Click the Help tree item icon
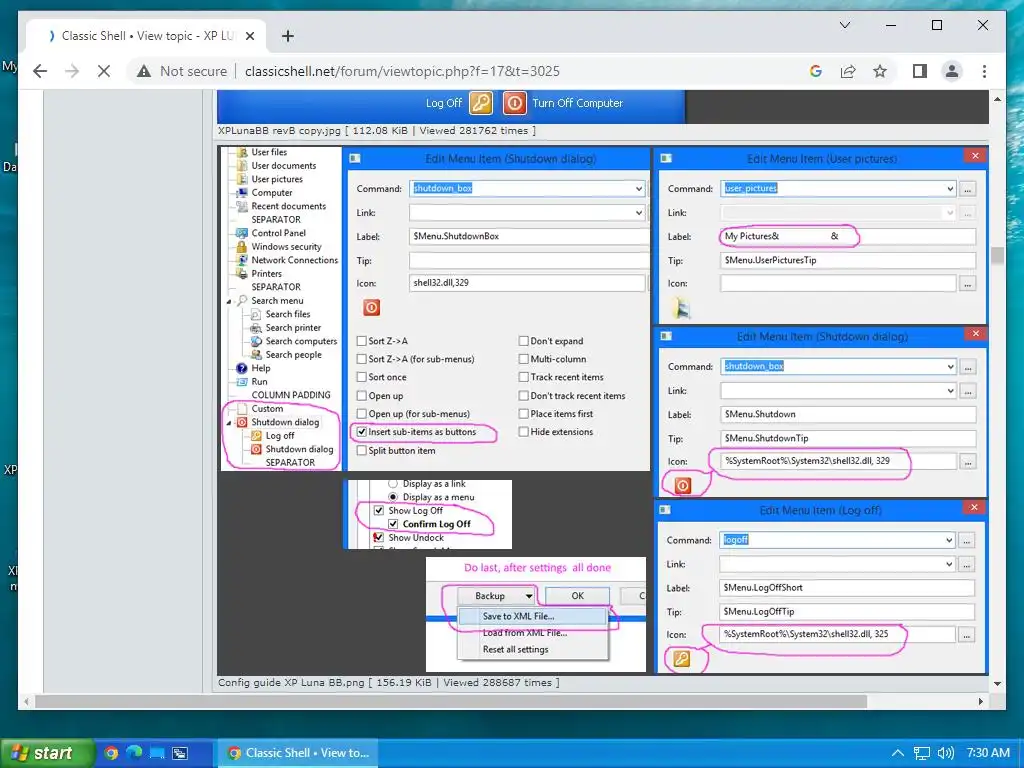Viewport: 1024px width, 768px height. pos(241,368)
